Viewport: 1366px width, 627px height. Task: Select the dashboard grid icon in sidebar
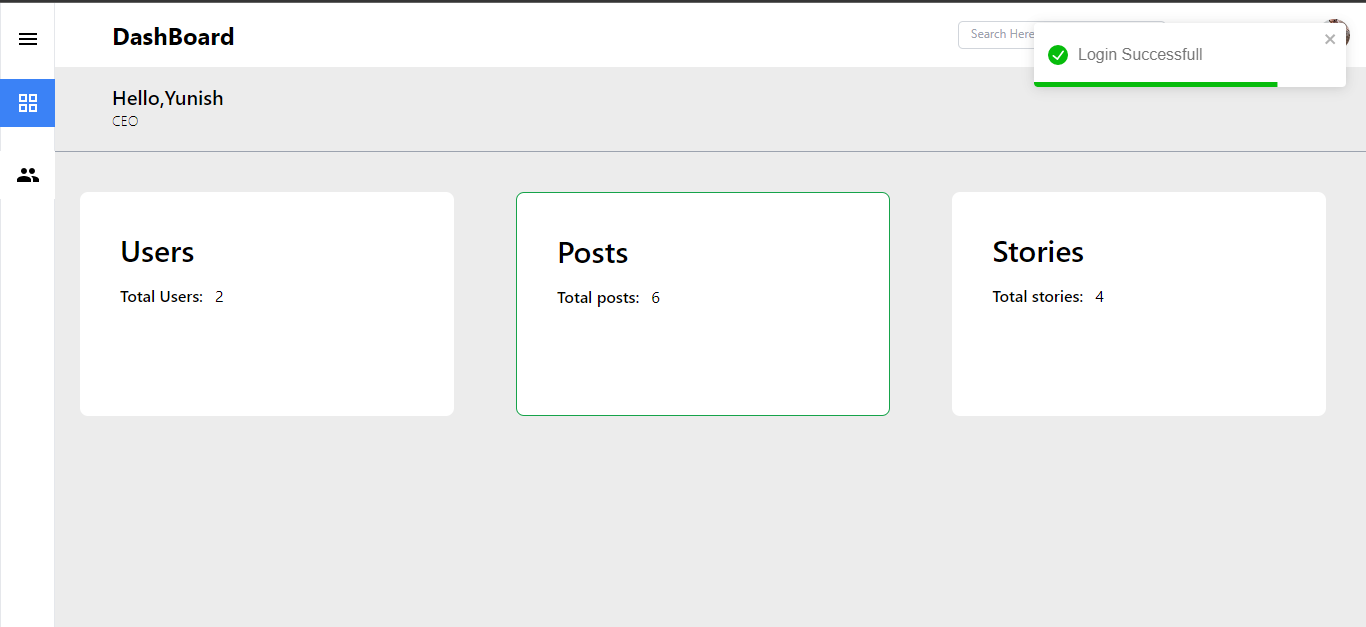click(x=27, y=103)
